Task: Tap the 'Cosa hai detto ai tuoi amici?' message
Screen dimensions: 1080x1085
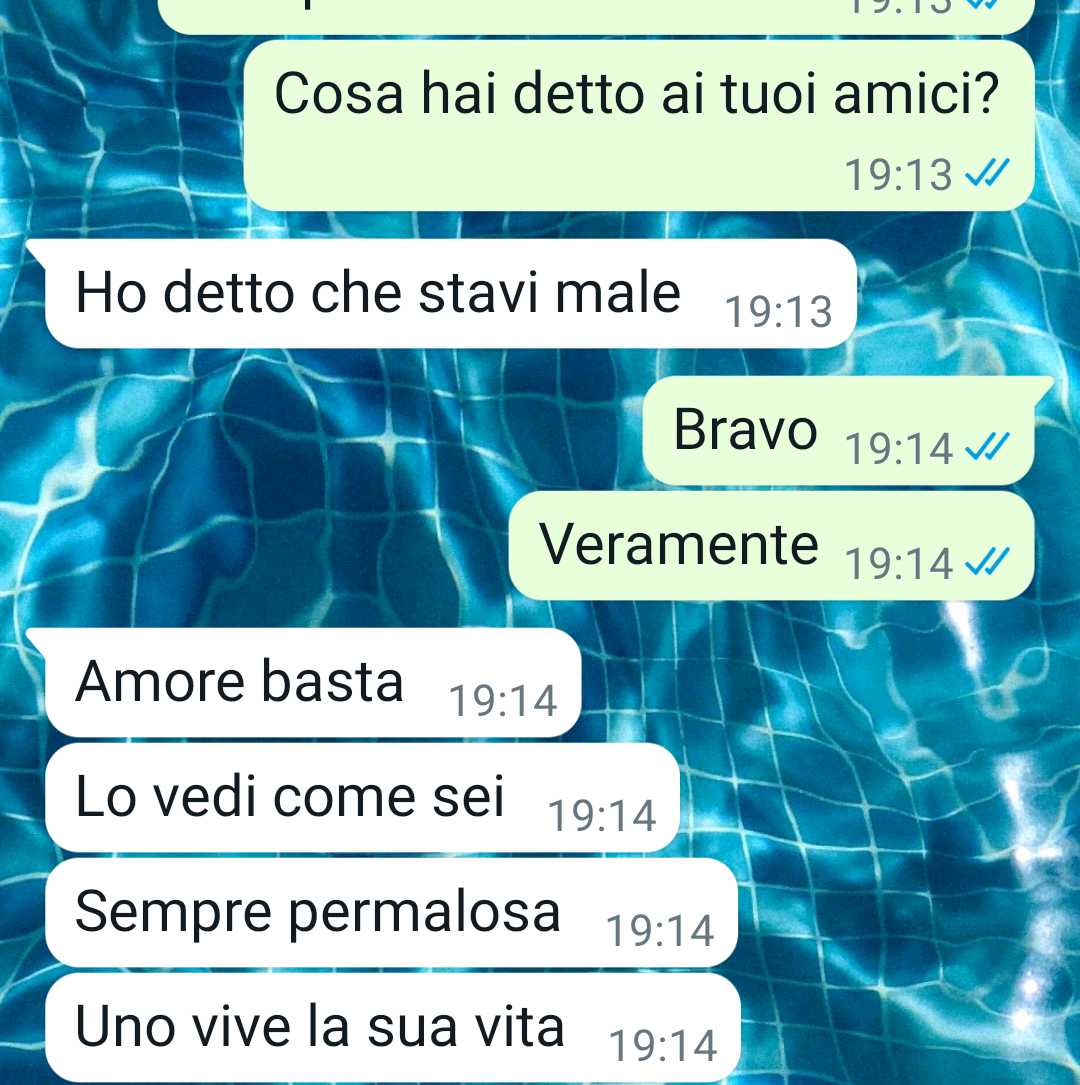Action: pos(639,125)
